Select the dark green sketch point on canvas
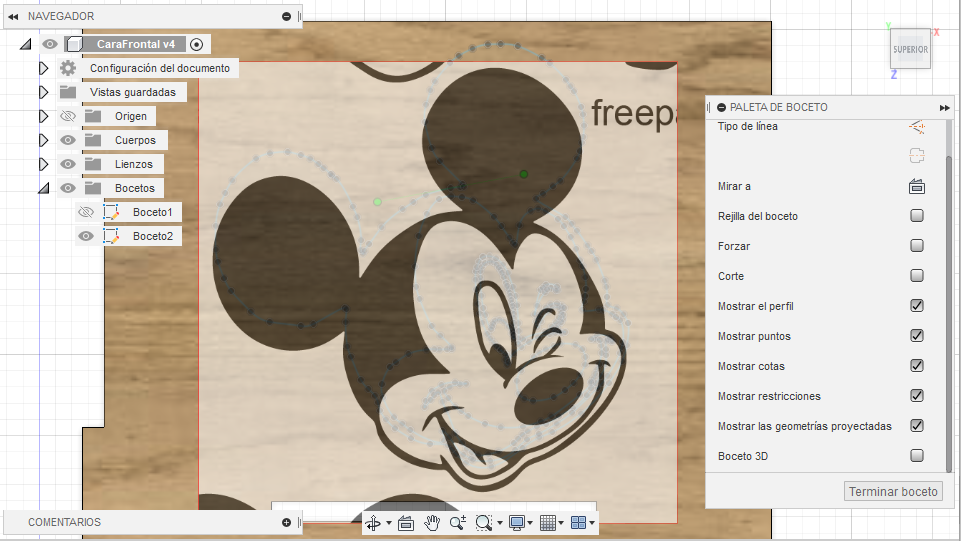 click(x=524, y=175)
